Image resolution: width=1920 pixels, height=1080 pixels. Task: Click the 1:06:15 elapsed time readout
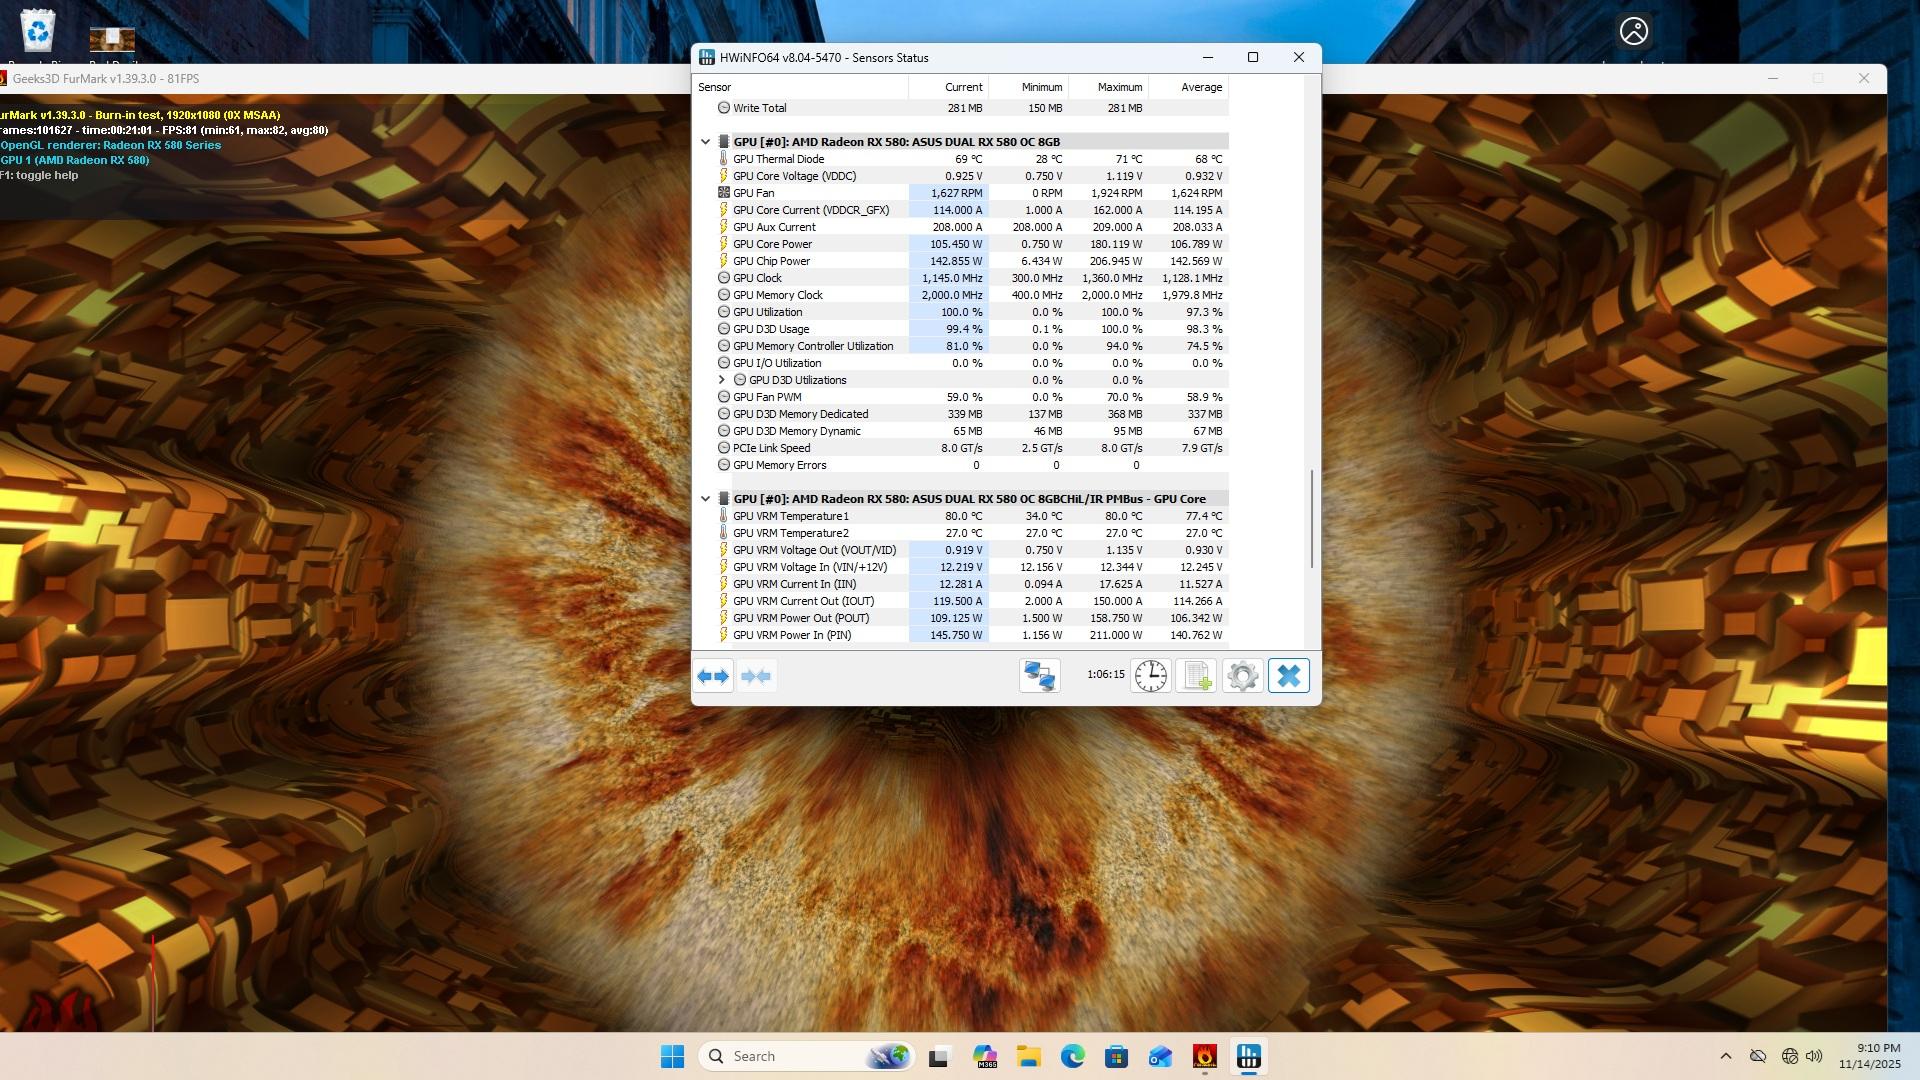tap(1105, 675)
